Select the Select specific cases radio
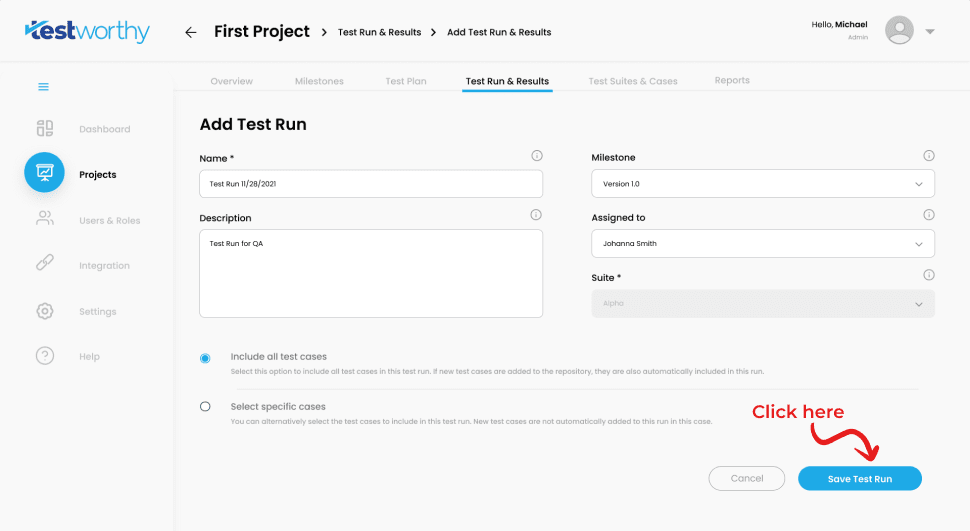The height and width of the screenshot is (531, 970). (x=205, y=407)
